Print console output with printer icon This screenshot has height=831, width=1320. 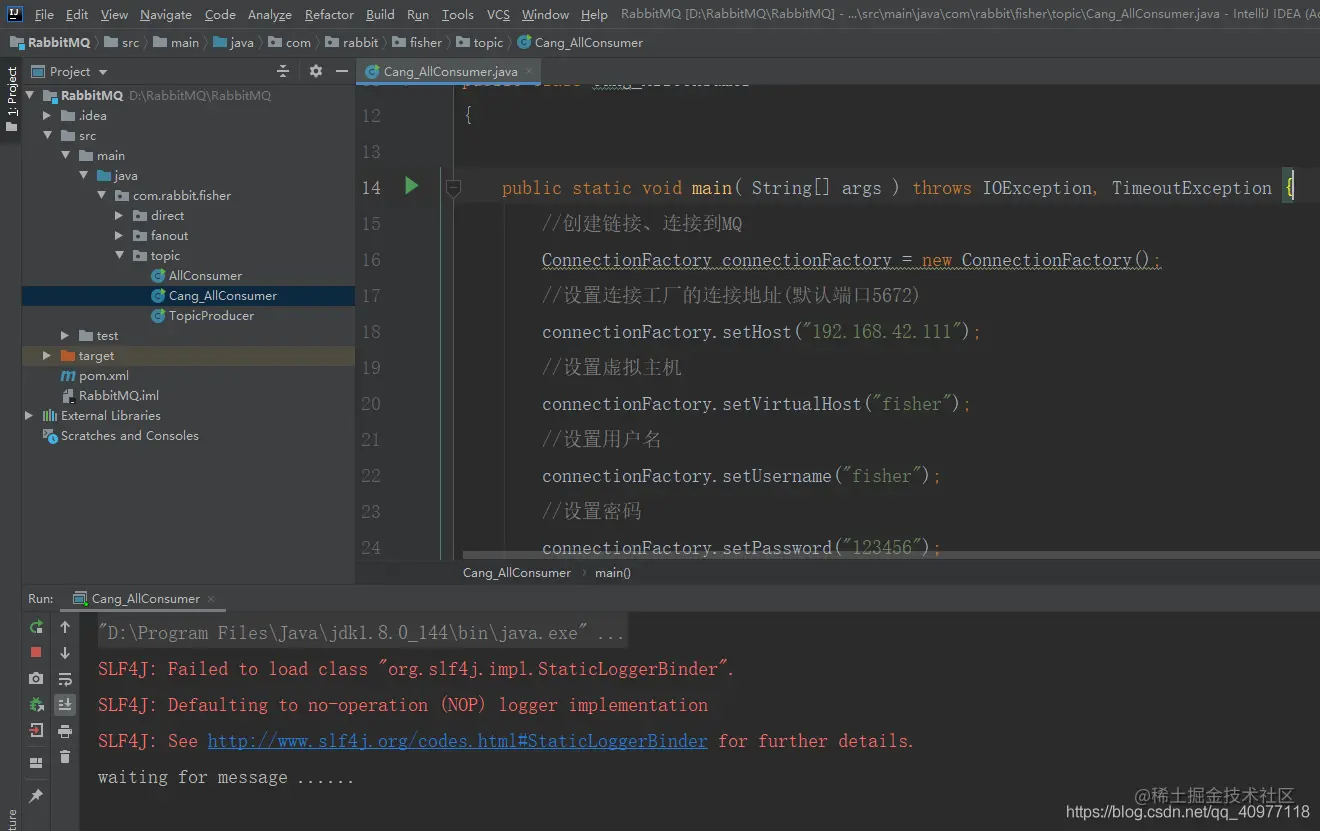click(65, 731)
